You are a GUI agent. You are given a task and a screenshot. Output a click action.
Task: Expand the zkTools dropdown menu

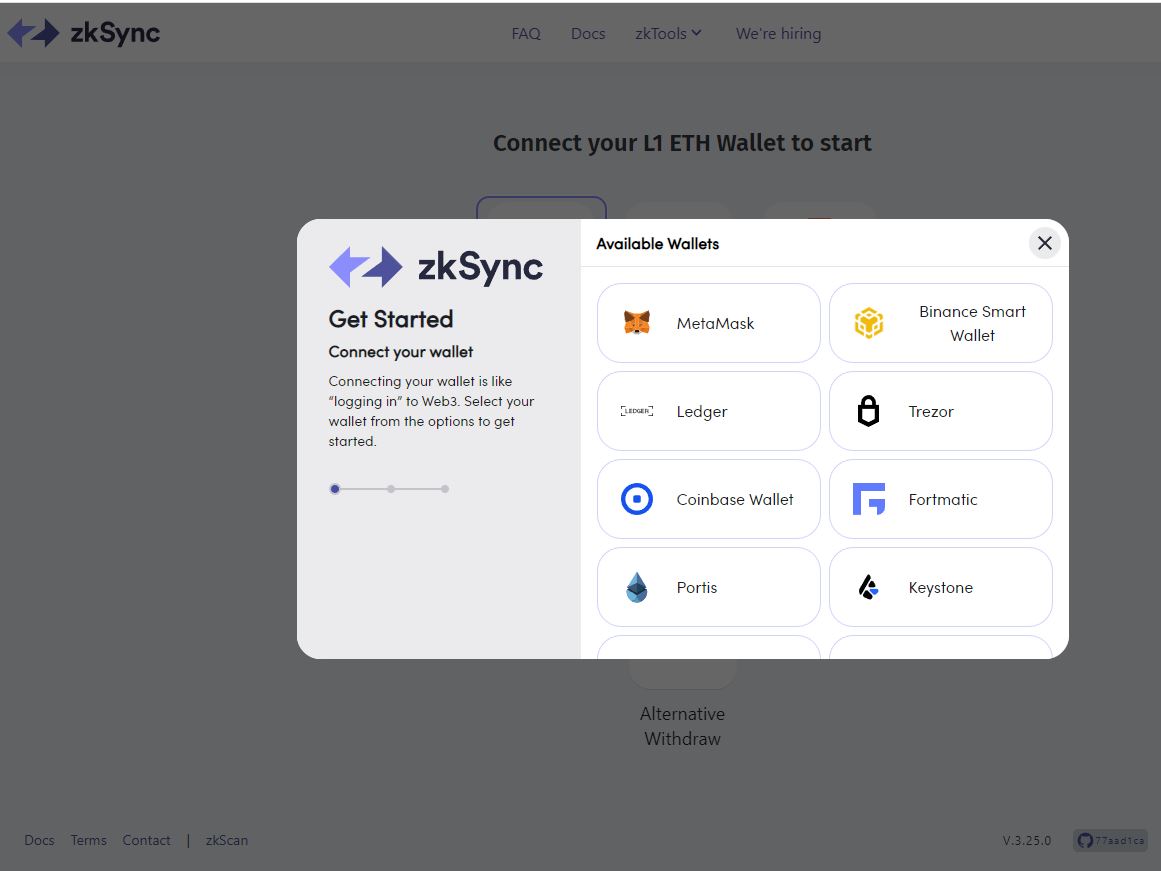(x=668, y=33)
